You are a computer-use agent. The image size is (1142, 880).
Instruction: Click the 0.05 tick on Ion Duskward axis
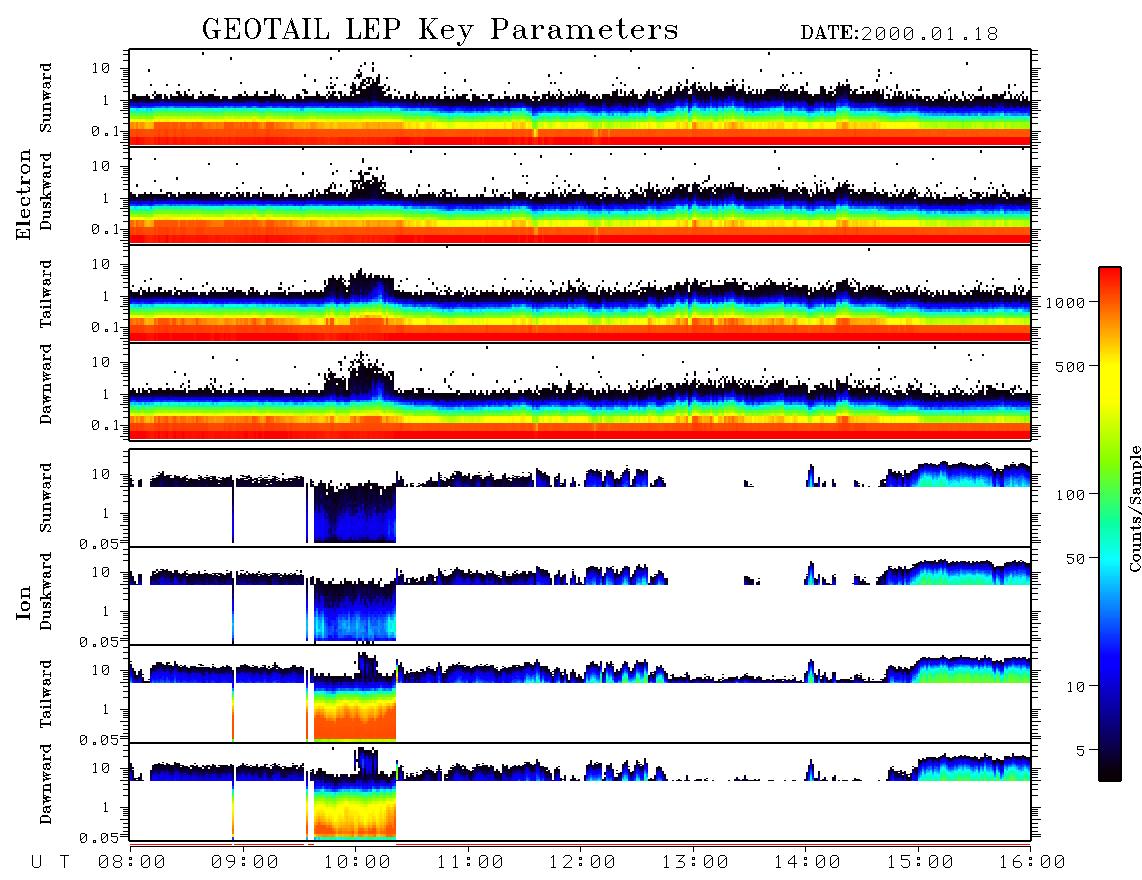[98, 642]
